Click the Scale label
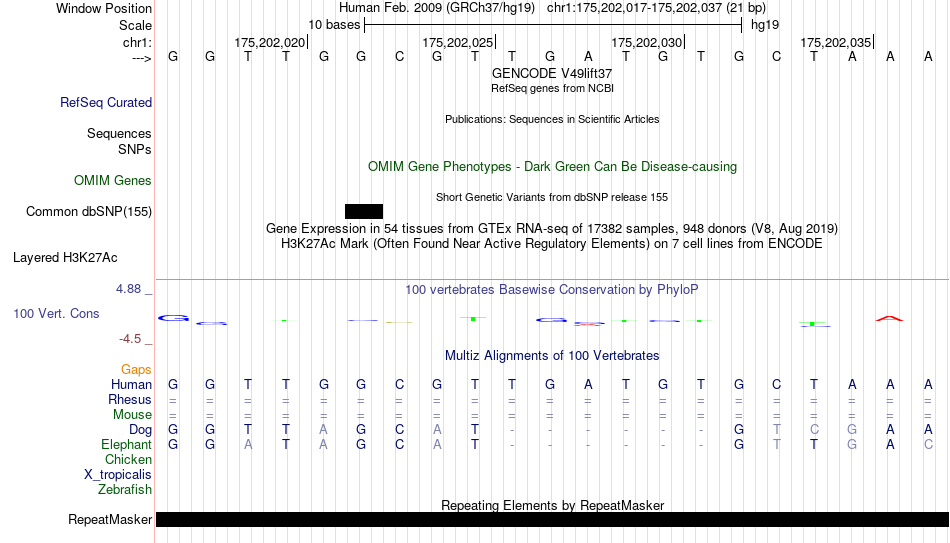This screenshot has height=543, width=950. pyautogui.click(x=136, y=25)
